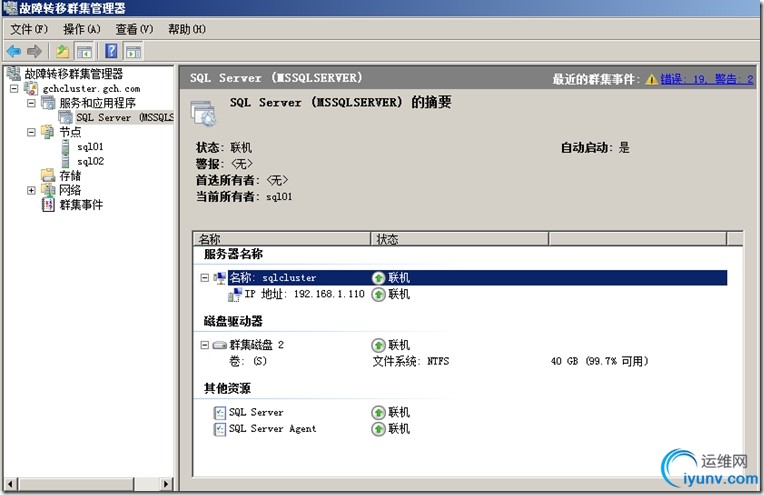Select SQL Server (MSSQLS tree entry
Image resolution: width=764 pixels, height=495 pixels.
click(125, 117)
